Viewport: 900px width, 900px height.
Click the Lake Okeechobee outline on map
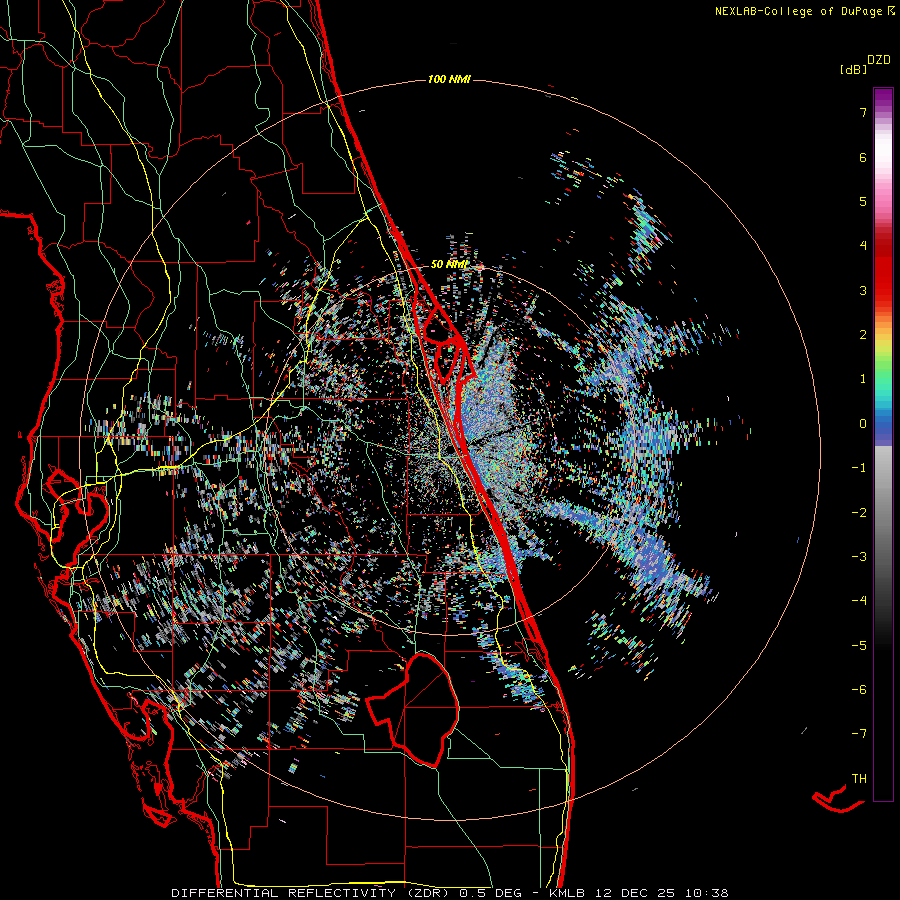(x=413, y=711)
